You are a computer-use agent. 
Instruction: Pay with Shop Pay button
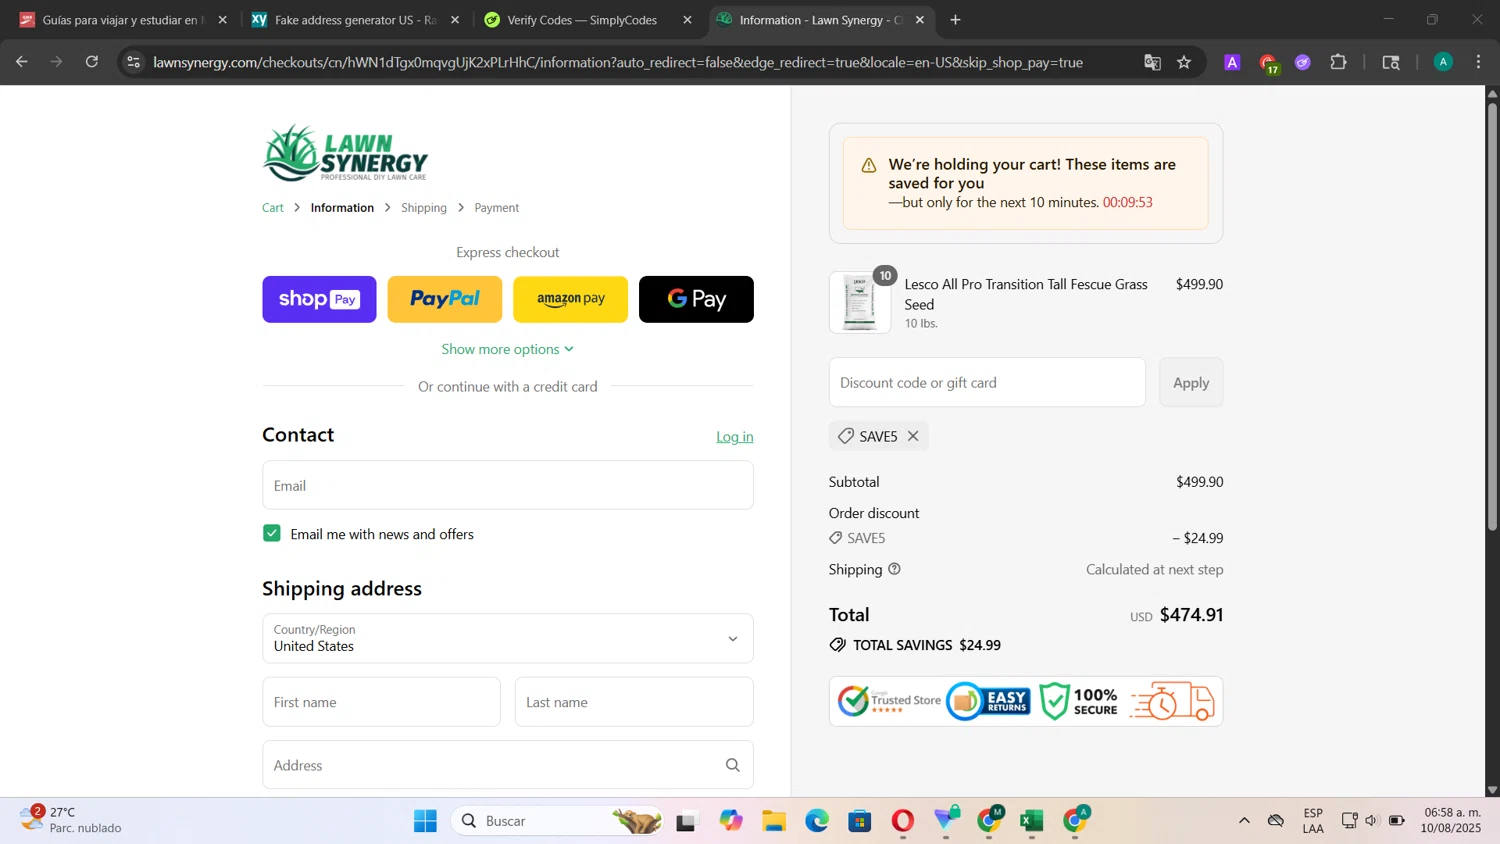[x=319, y=299]
